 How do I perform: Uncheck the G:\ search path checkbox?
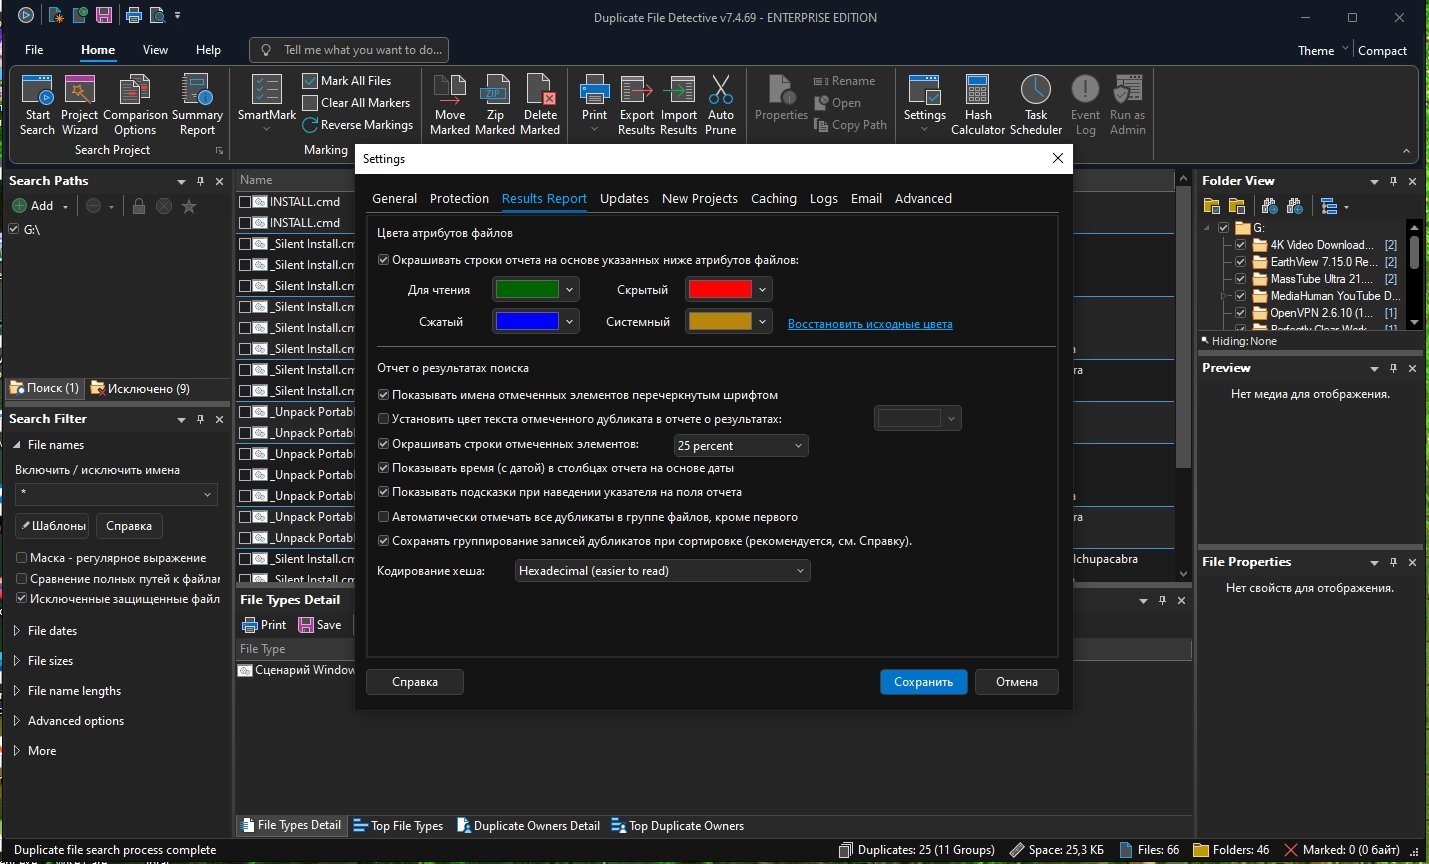coord(14,230)
